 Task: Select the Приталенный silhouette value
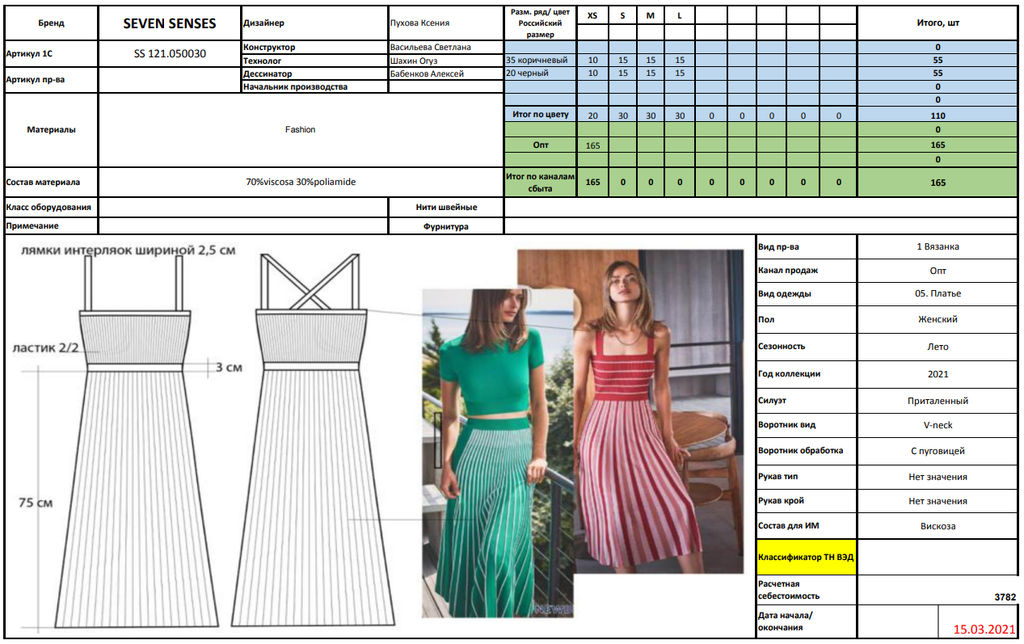tap(938, 400)
